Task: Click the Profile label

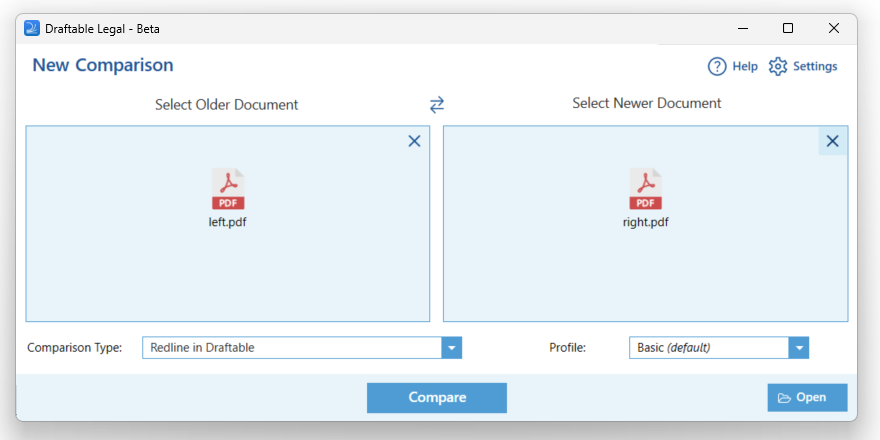Action: (x=567, y=348)
